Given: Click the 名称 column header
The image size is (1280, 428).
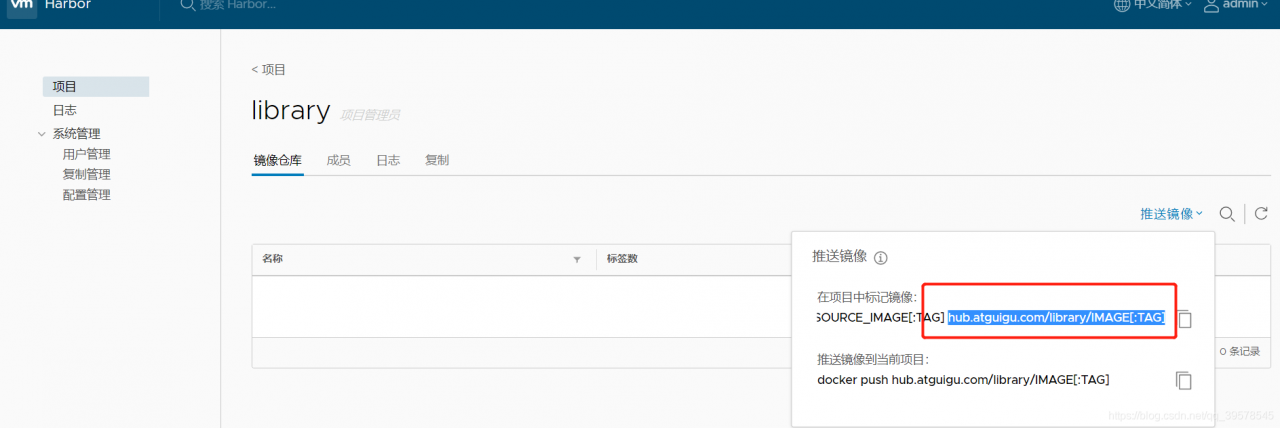Looking at the screenshot, I should click(272, 258).
